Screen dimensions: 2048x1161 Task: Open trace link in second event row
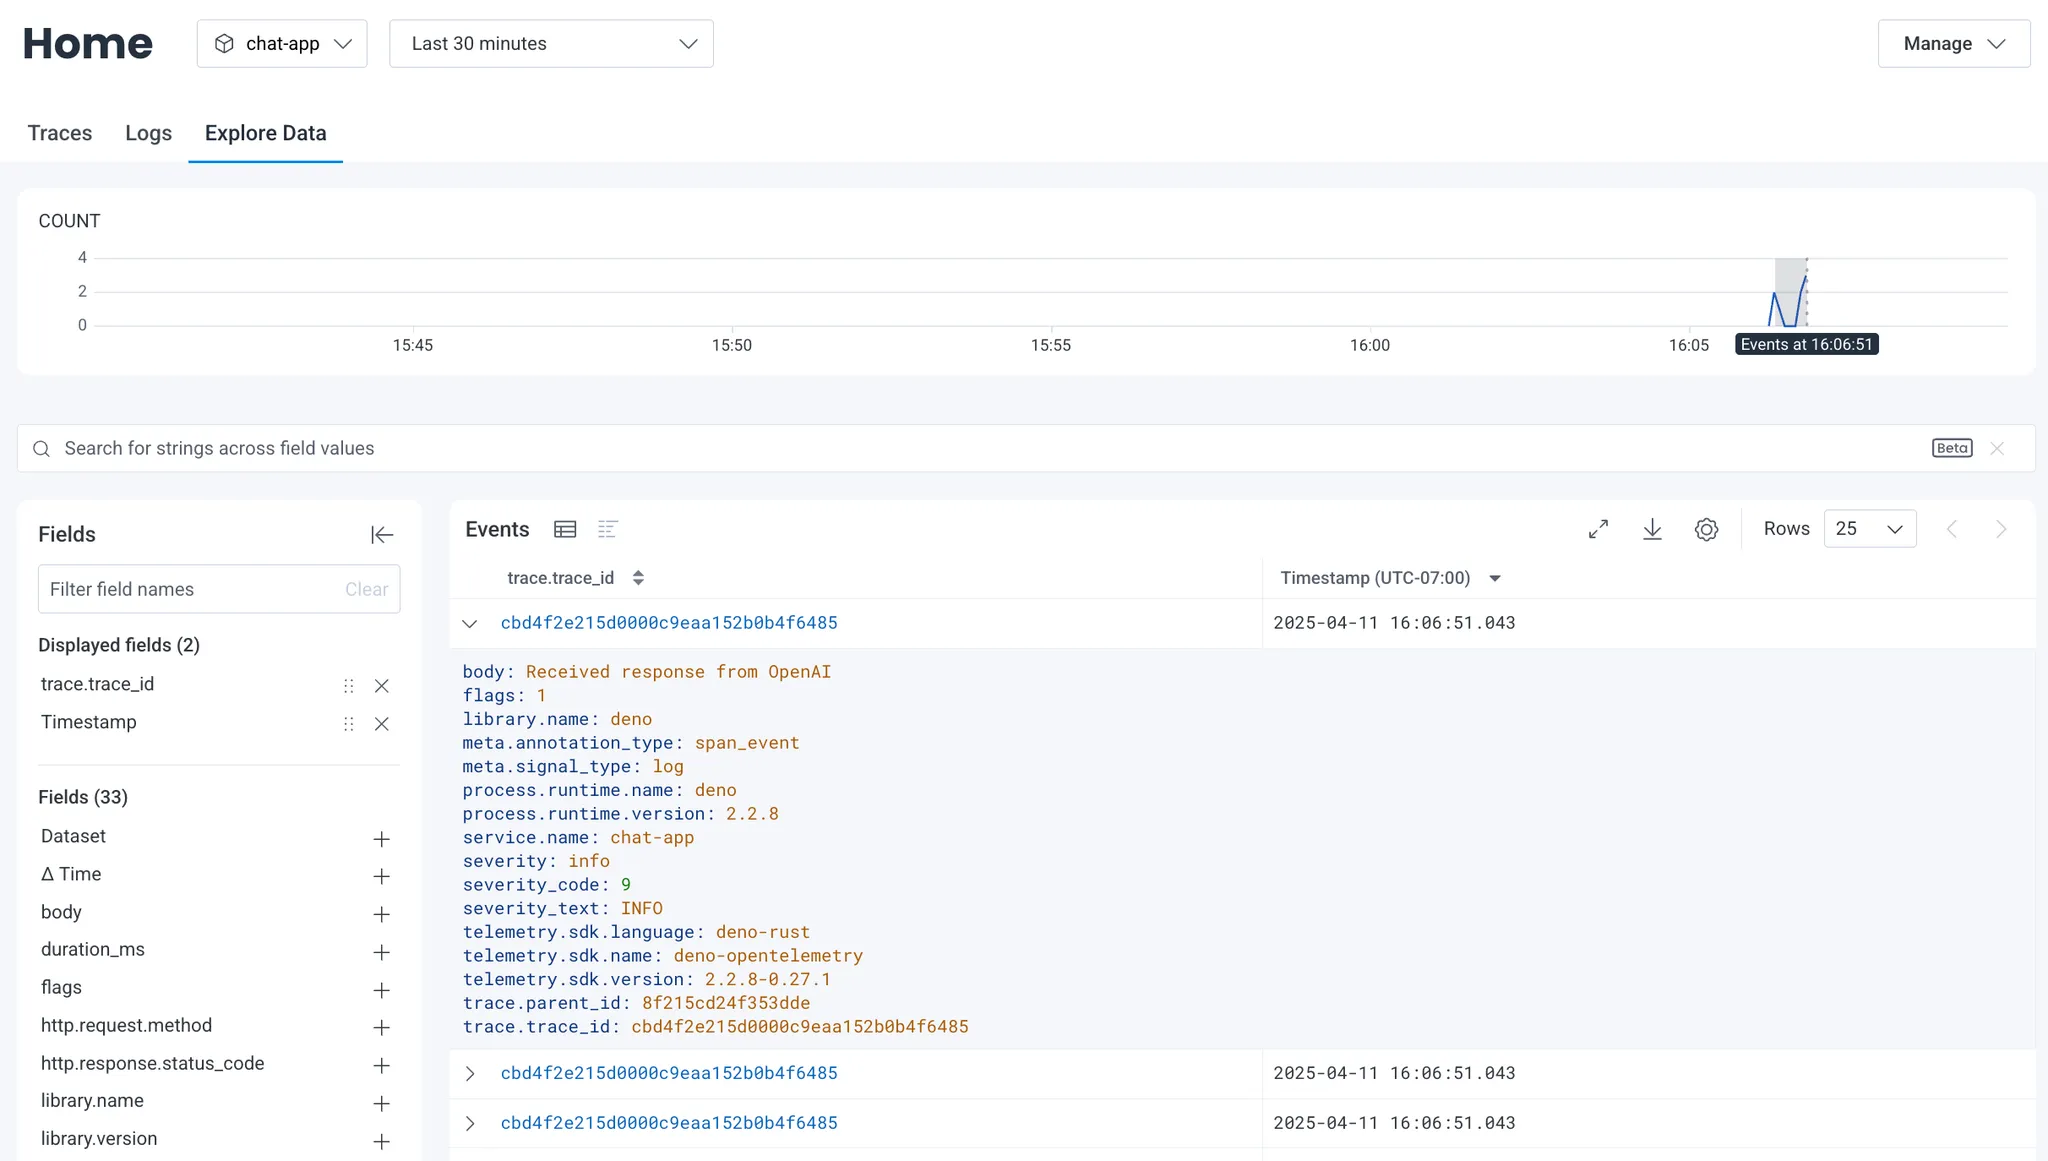click(669, 1073)
